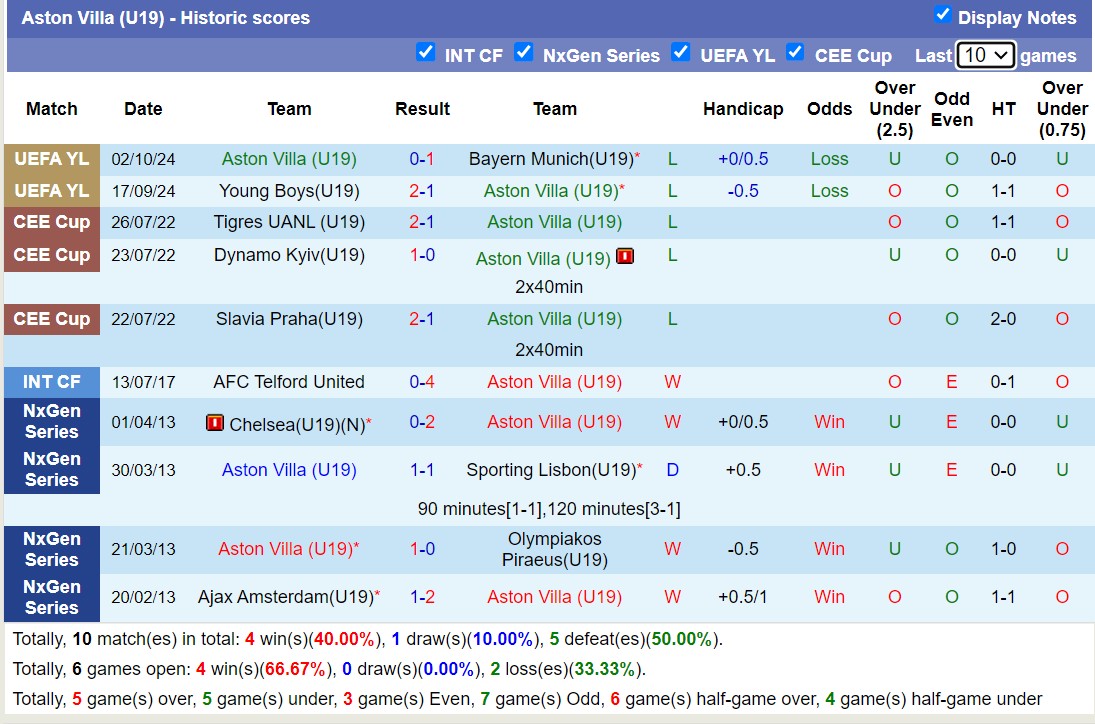Open the Last games count dropdown

coord(986,56)
